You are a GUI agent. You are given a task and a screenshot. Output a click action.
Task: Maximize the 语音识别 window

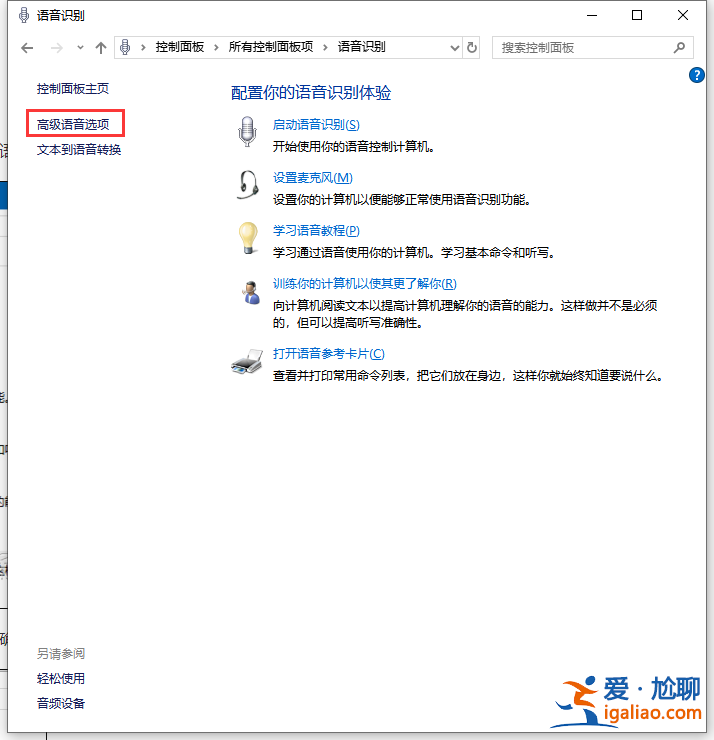click(637, 15)
